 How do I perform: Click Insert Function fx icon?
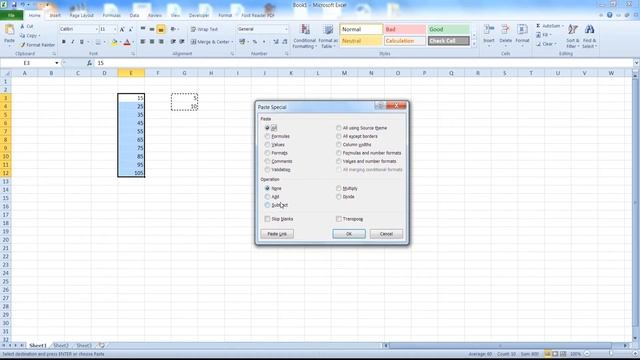click(x=89, y=63)
